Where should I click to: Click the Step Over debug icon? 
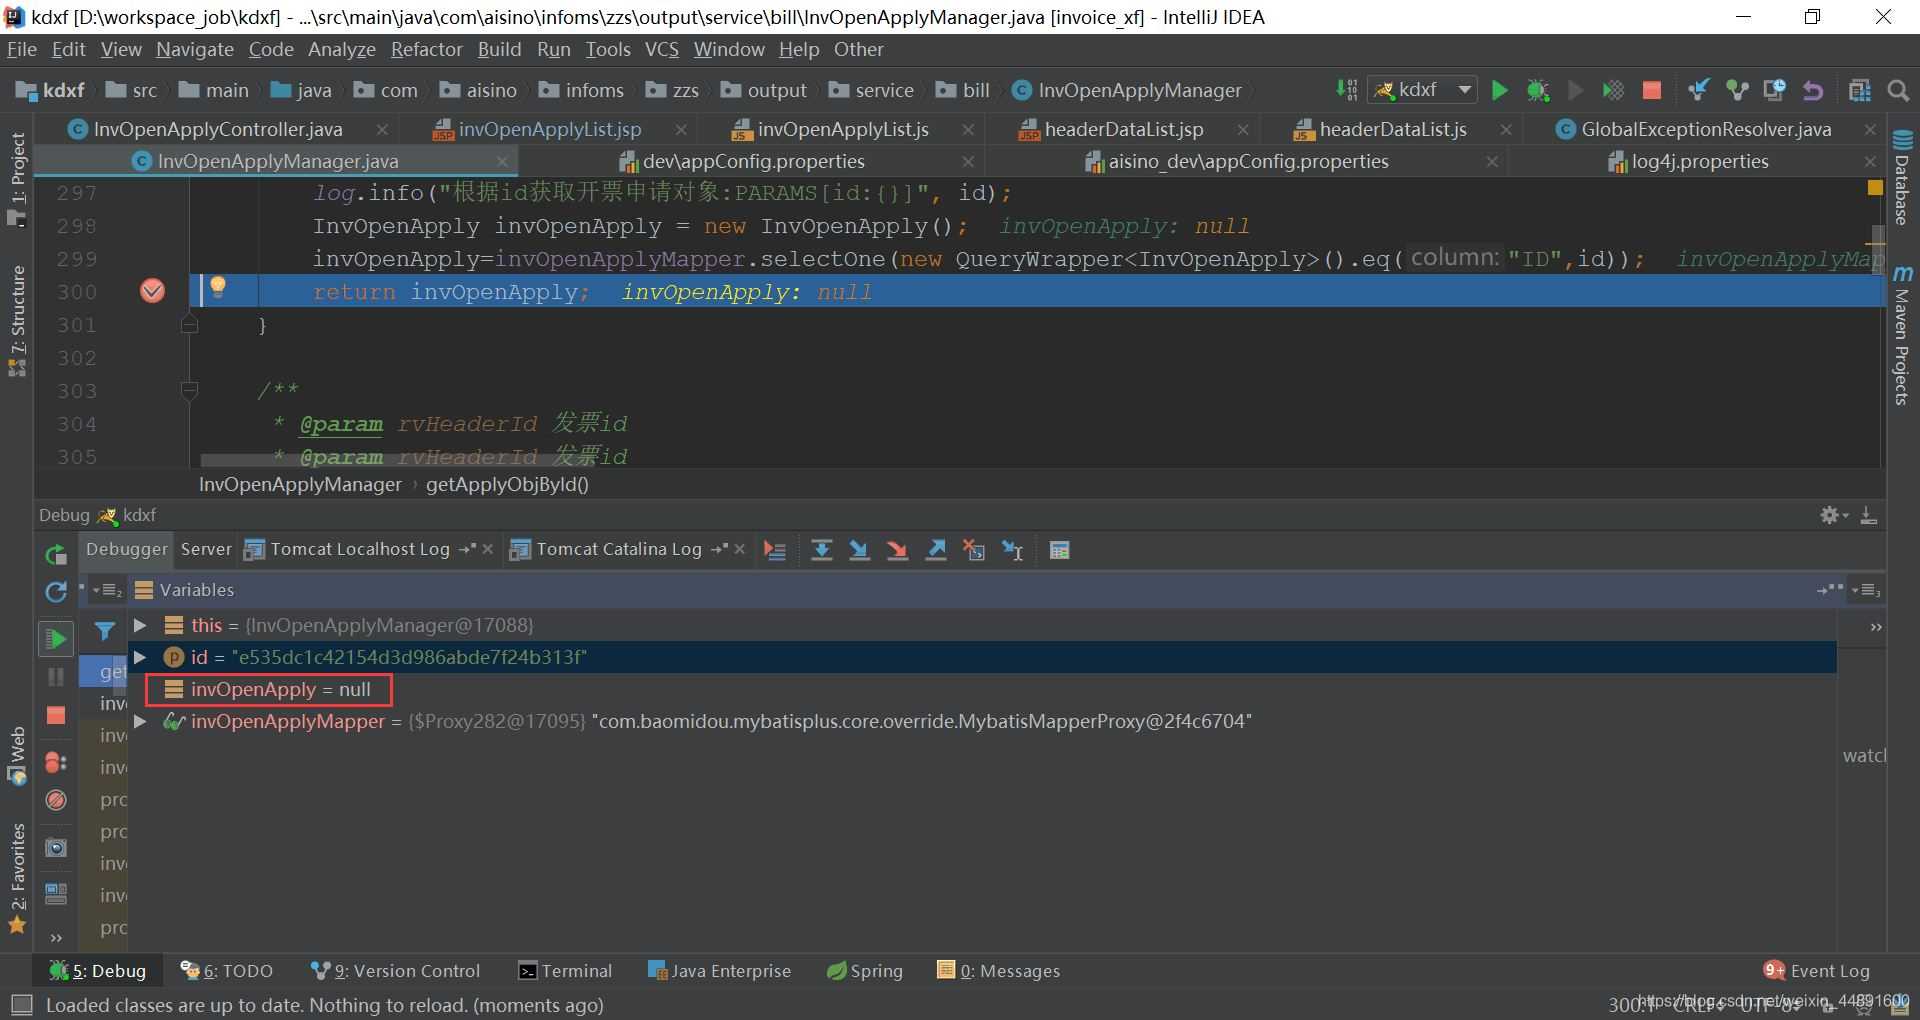821,550
